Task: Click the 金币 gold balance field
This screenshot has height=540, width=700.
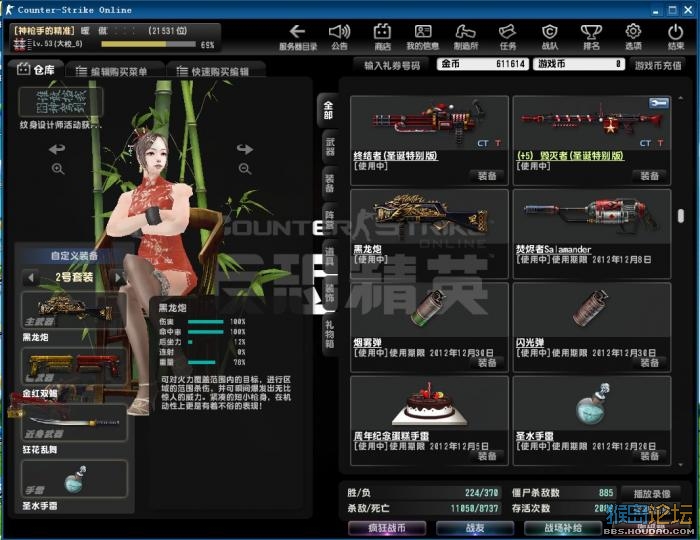Action: click(483, 64)
